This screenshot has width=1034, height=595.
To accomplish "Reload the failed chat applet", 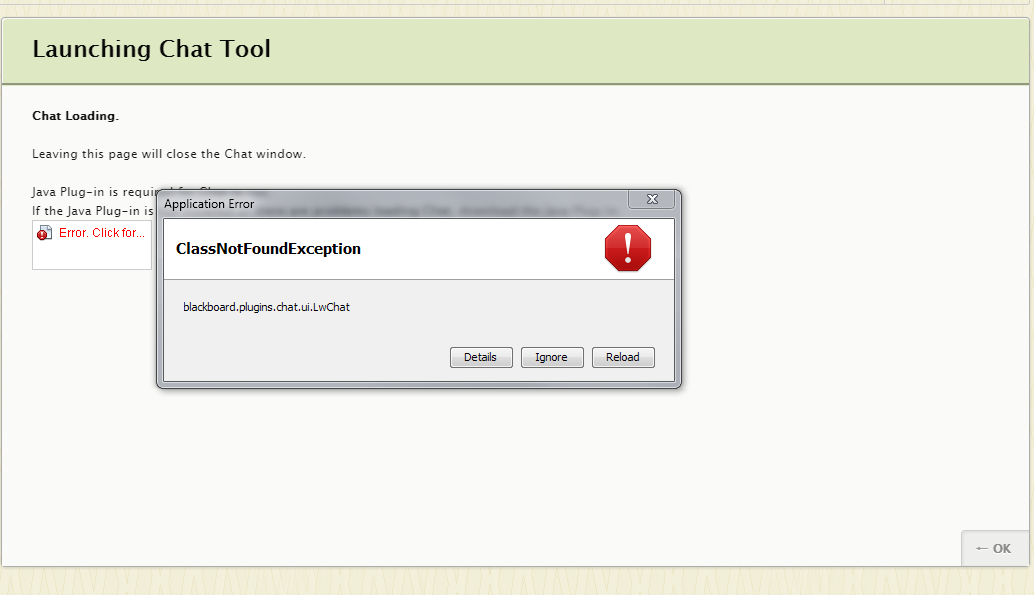I will 622,357.
